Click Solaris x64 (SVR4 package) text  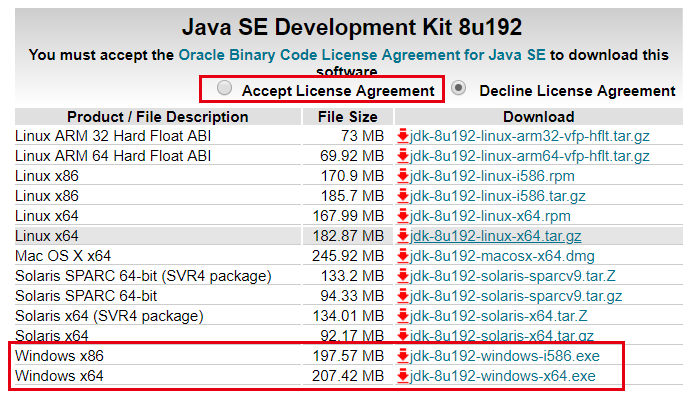109,316
